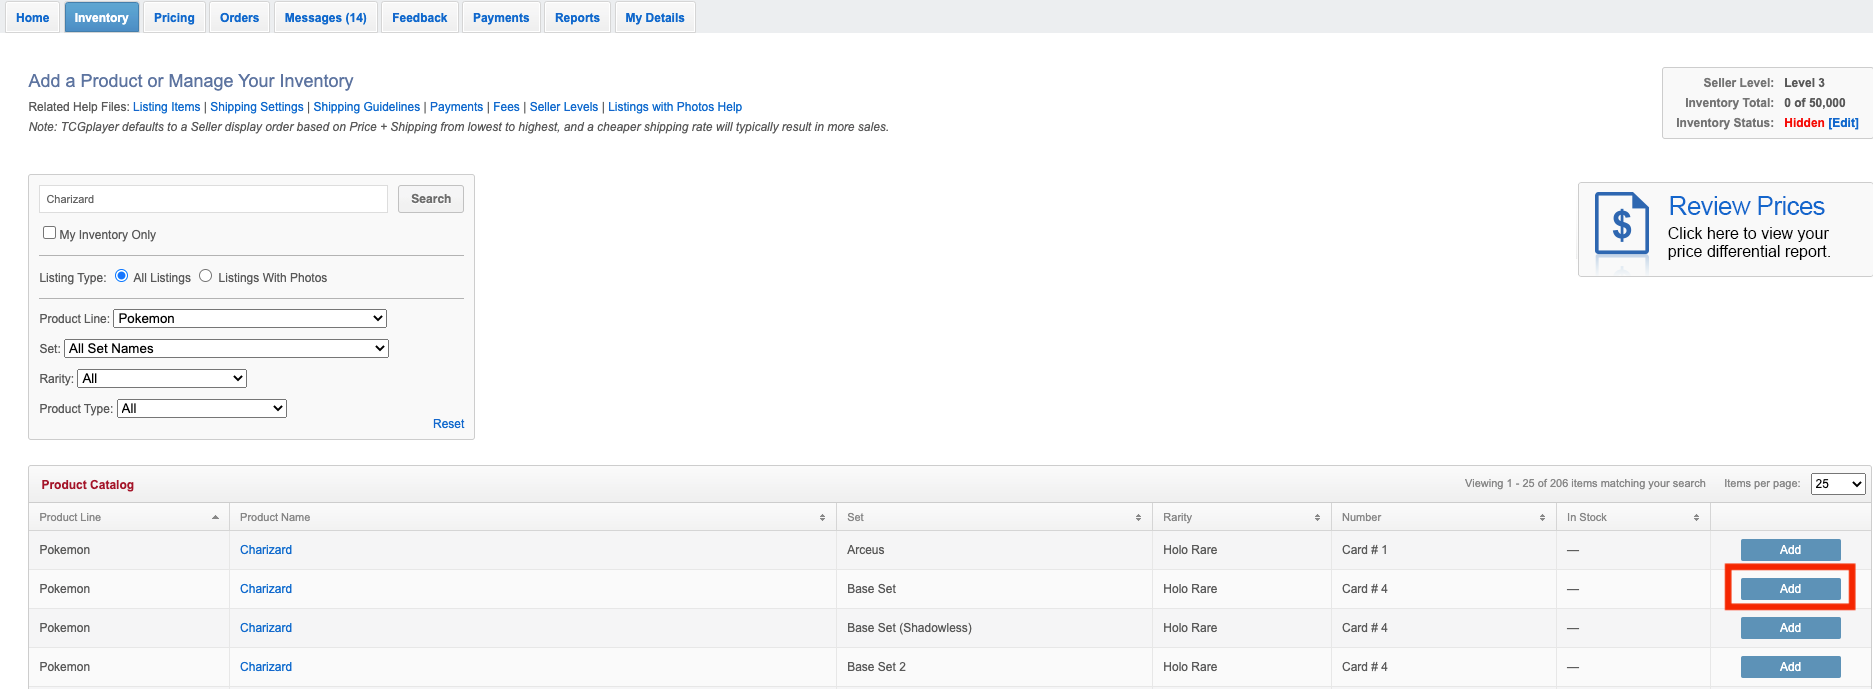The width and height of the screenshot is (1873, 689).
Task: Open the Payments tab
Action: click(x=501, y=18)
